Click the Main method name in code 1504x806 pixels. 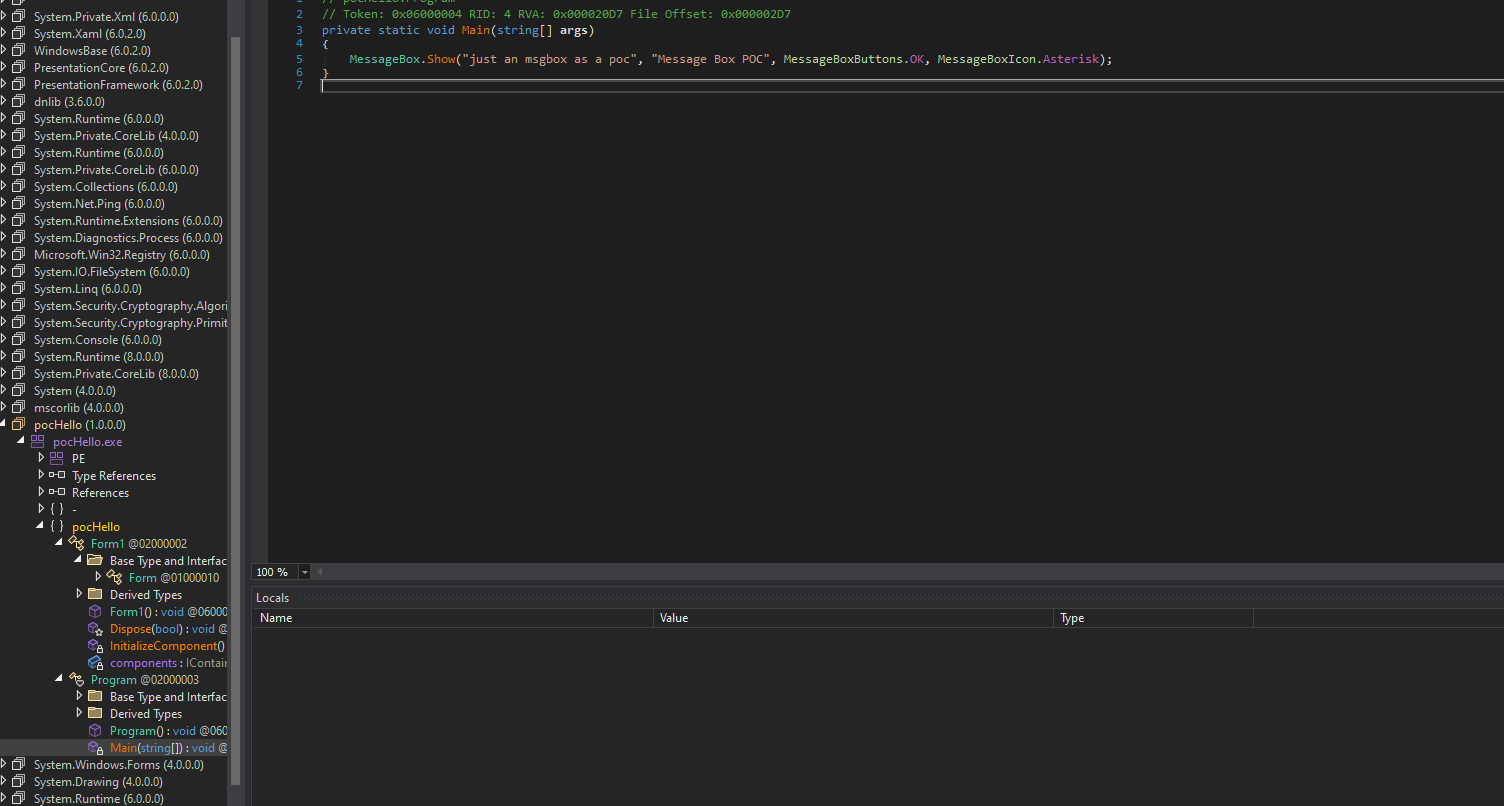point(475,30)
